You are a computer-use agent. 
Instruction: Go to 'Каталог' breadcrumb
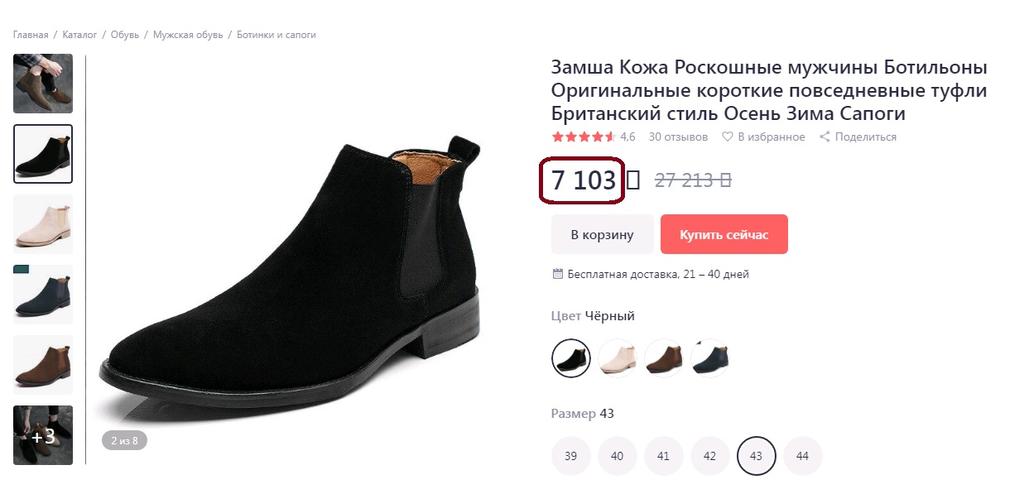point(80,35)
